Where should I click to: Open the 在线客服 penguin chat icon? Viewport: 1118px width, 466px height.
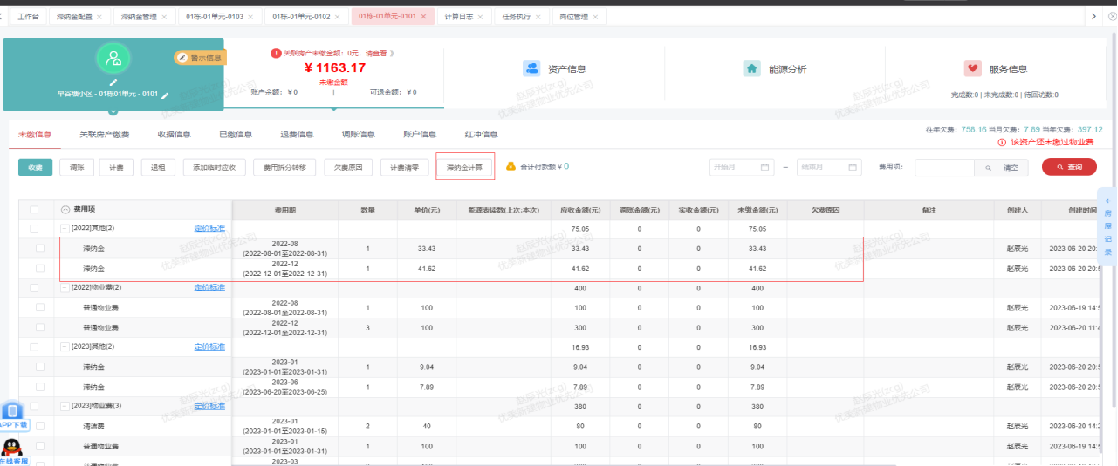13,445
